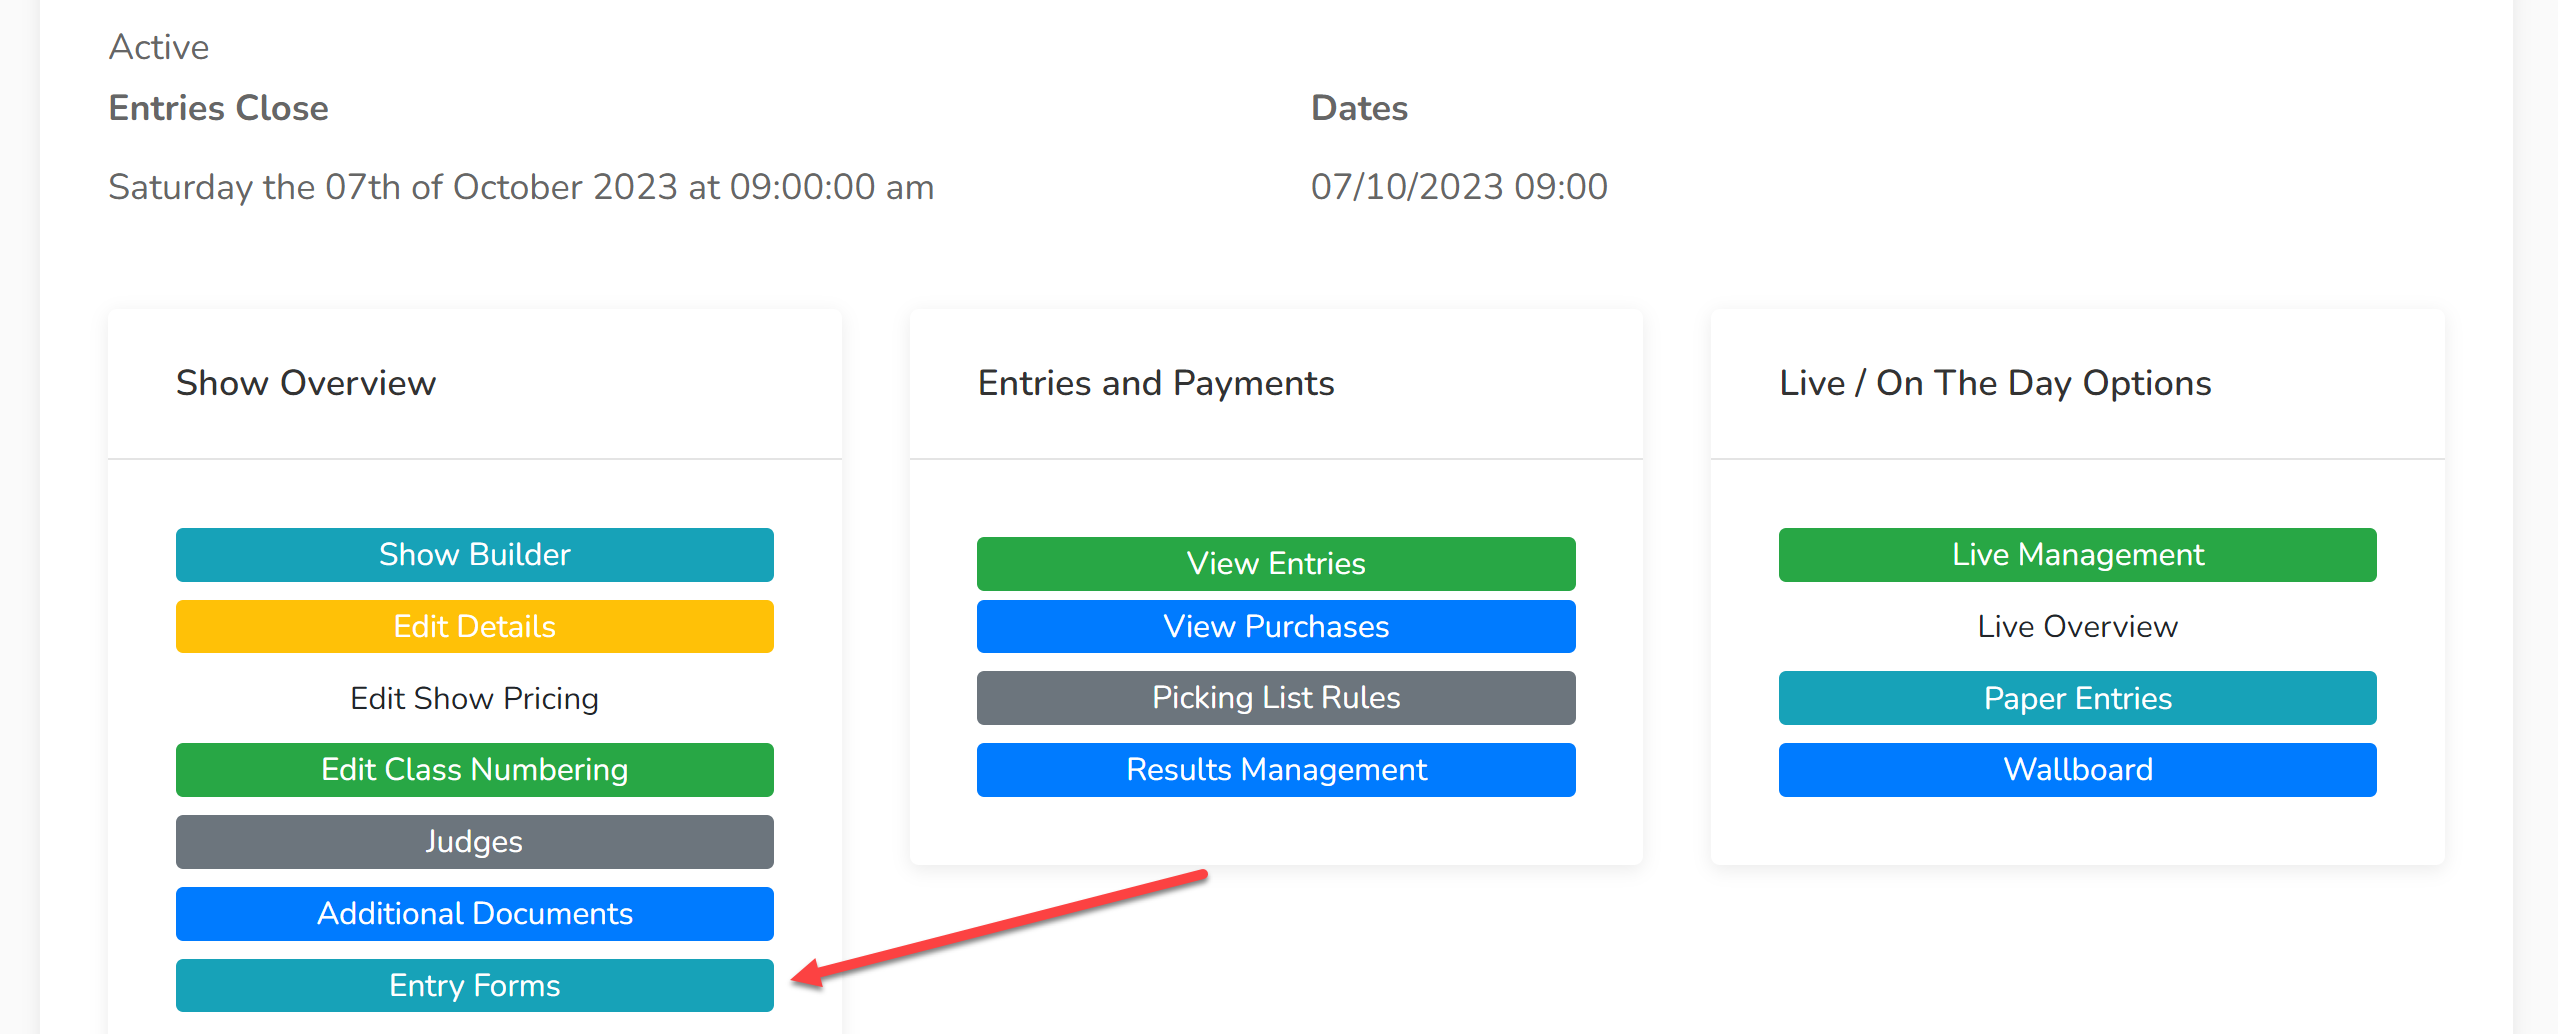Open Edit Show Pricing link
Screen dimensions: 2558x1034
click(x=474, y=698)
